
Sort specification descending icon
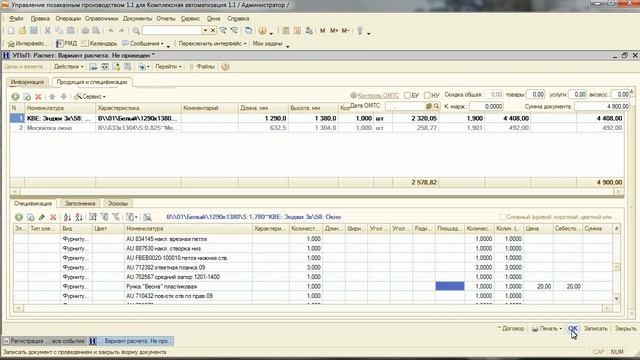pos(79,217)
